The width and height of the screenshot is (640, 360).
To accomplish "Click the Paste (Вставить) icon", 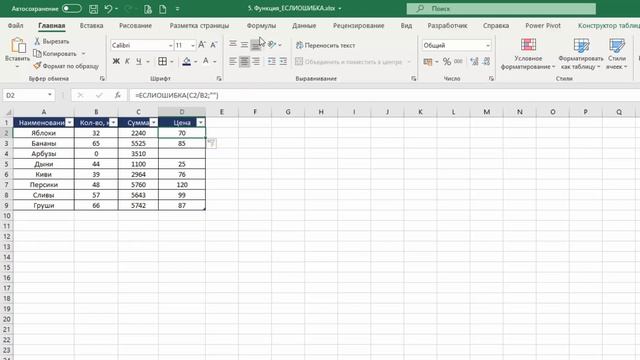I will [x=18, y=45].
